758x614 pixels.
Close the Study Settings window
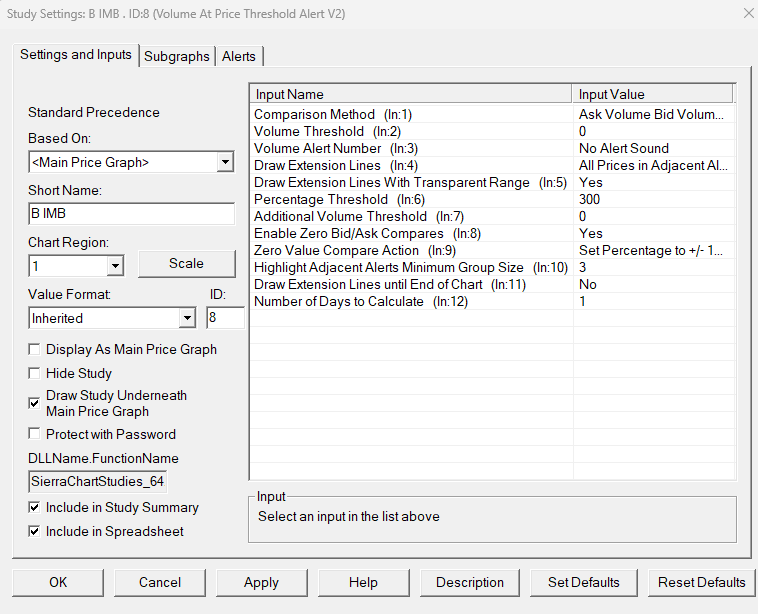(x=748, y=14)
